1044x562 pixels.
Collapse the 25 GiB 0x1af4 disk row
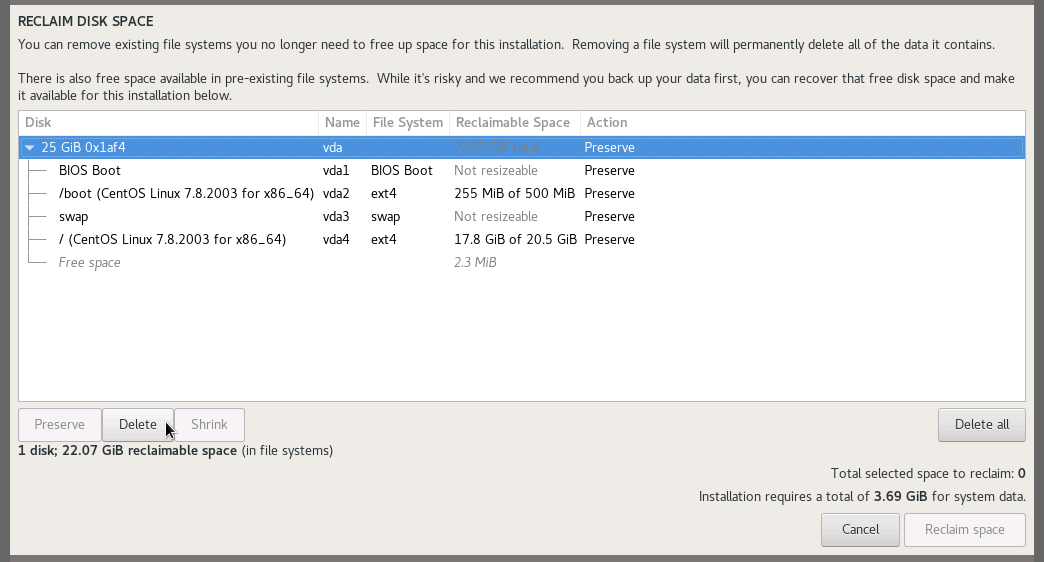tap(30, 148)
